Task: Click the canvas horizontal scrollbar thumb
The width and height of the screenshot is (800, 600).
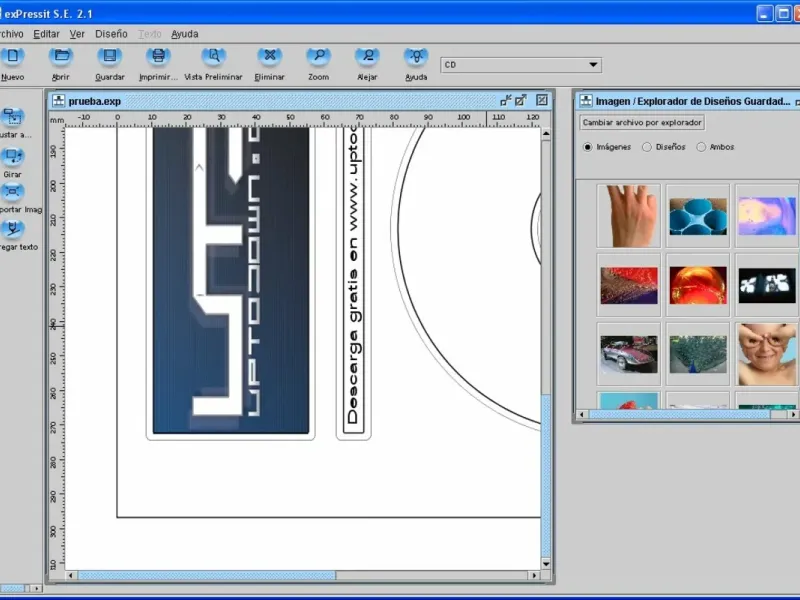Action: pos(206,576)
